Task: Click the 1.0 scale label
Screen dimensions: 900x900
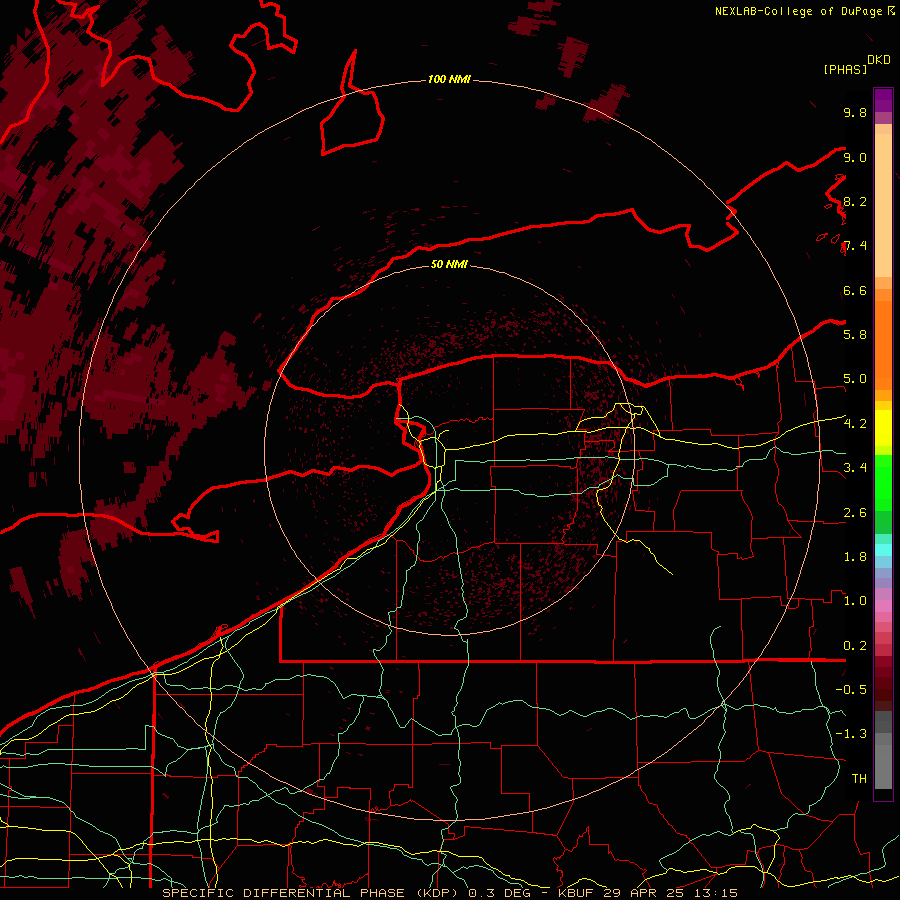Action: click(x=855, y=600)
